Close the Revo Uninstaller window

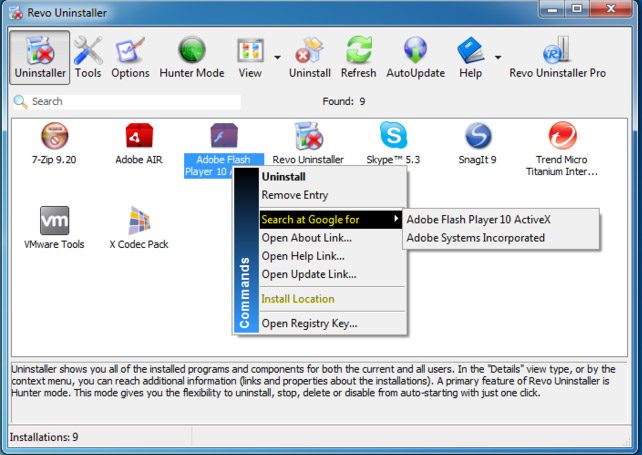click(x=611, y=9)
